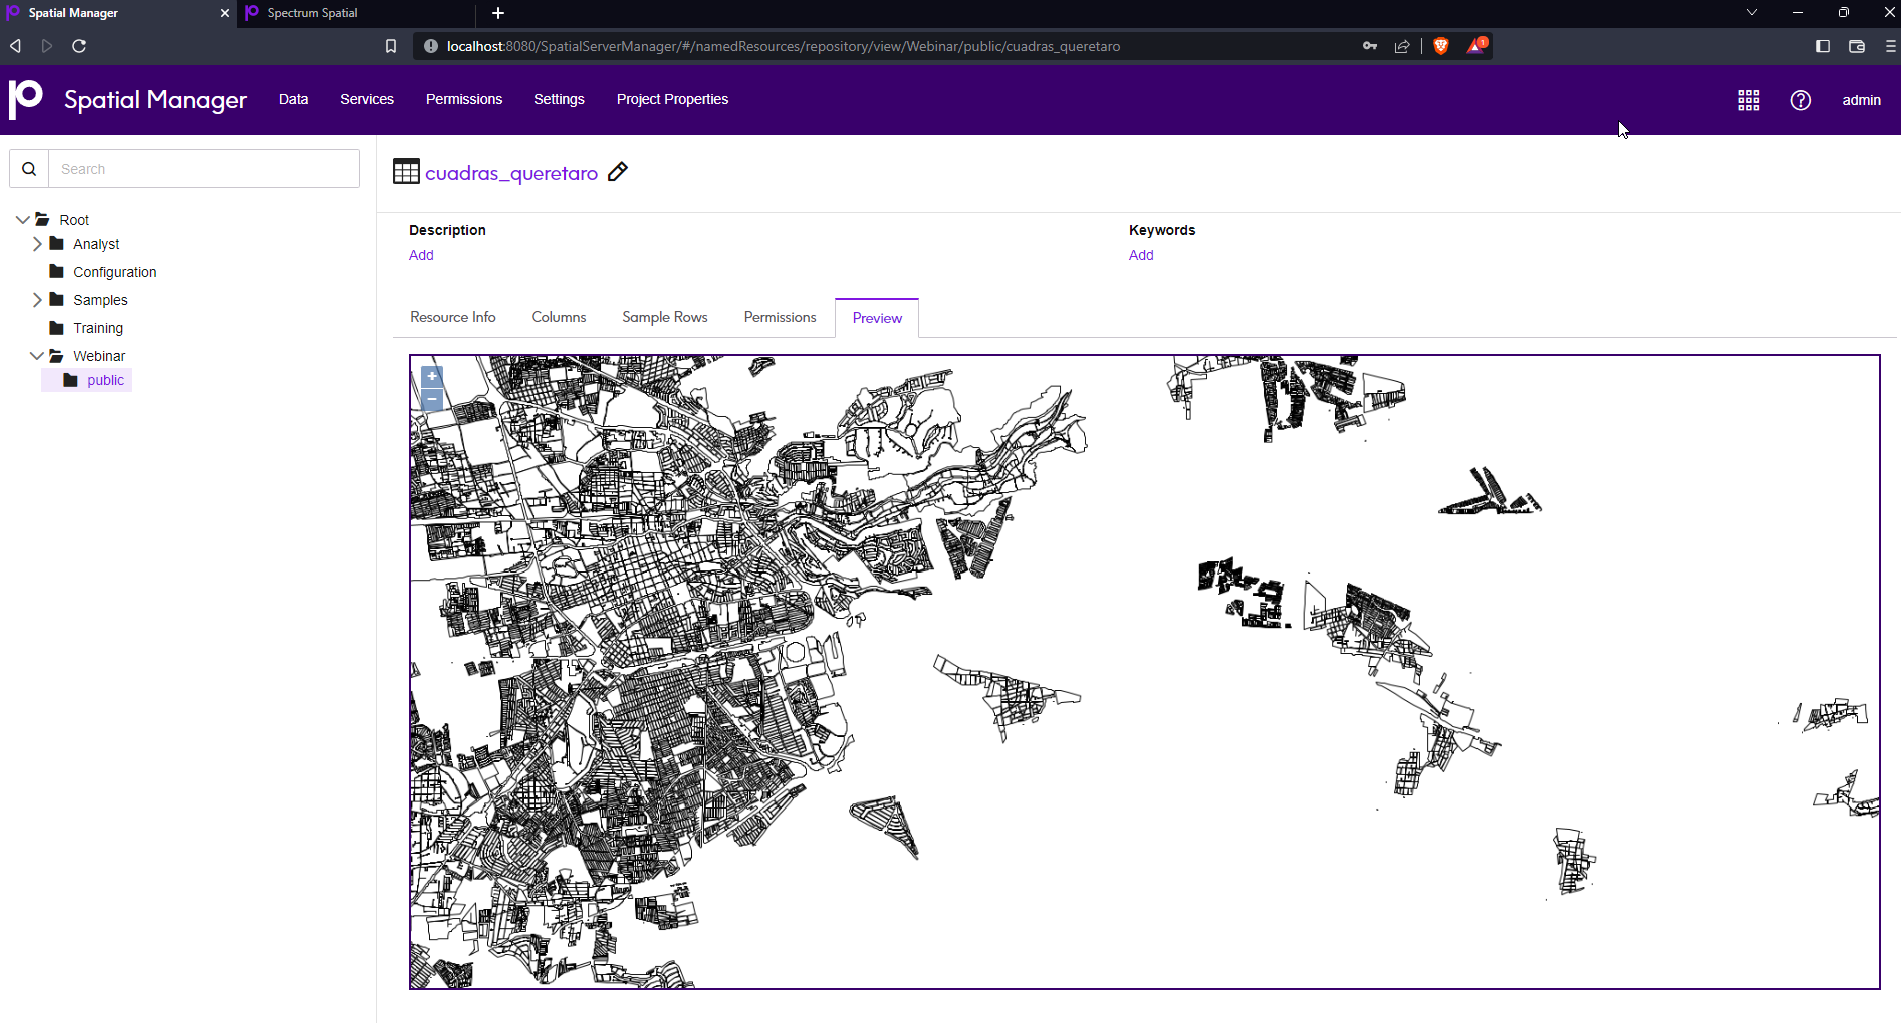
Task: Expand the Analyst folder
Action: (x=37, y=243)
